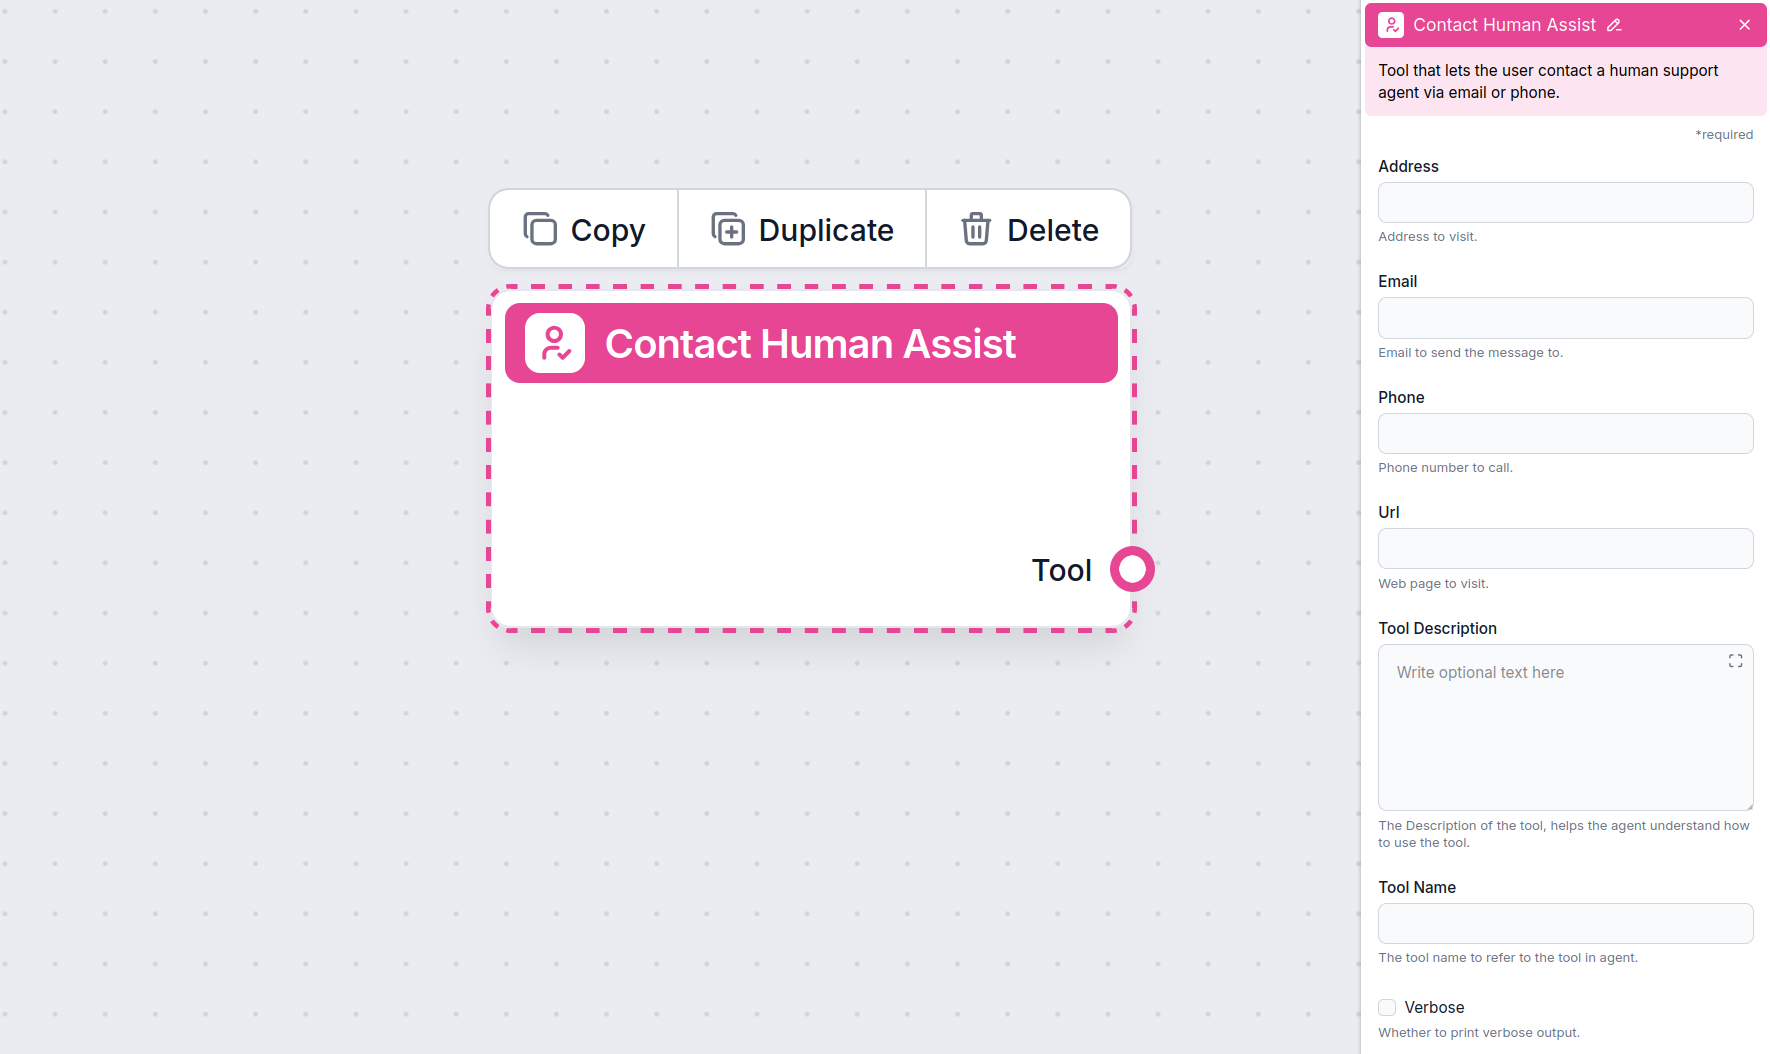Image resolution: width=1770 pixels, height=1054 pixels.
Task: Click the Url input field
Action: coord(1565,548)
